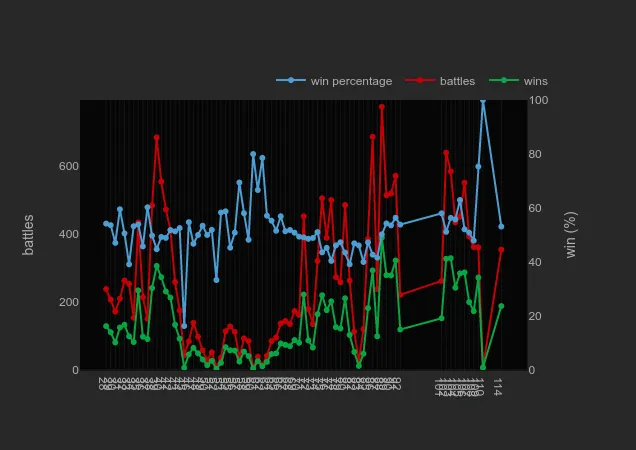This screenshot has width=636, height=450.
Task: Select the lowest blue win percentage dip point
Action: (x=184, y=326)
